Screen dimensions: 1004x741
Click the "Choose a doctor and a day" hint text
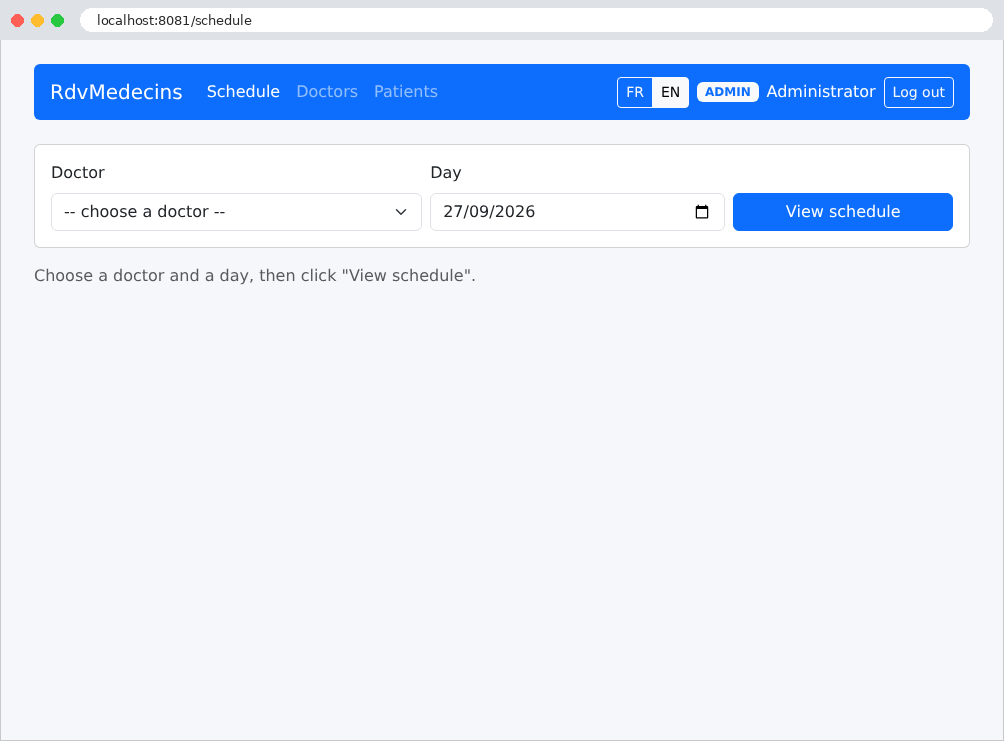[x=255, y=275]
